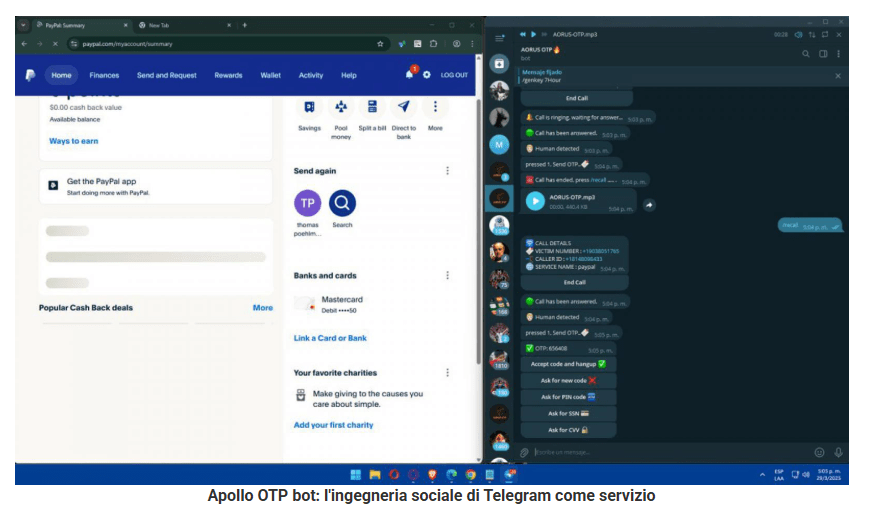The width and height of the screenshot is (884, 512).
Task: Dismiss the pinned Mensaje fijado bar
Action: 838,76
